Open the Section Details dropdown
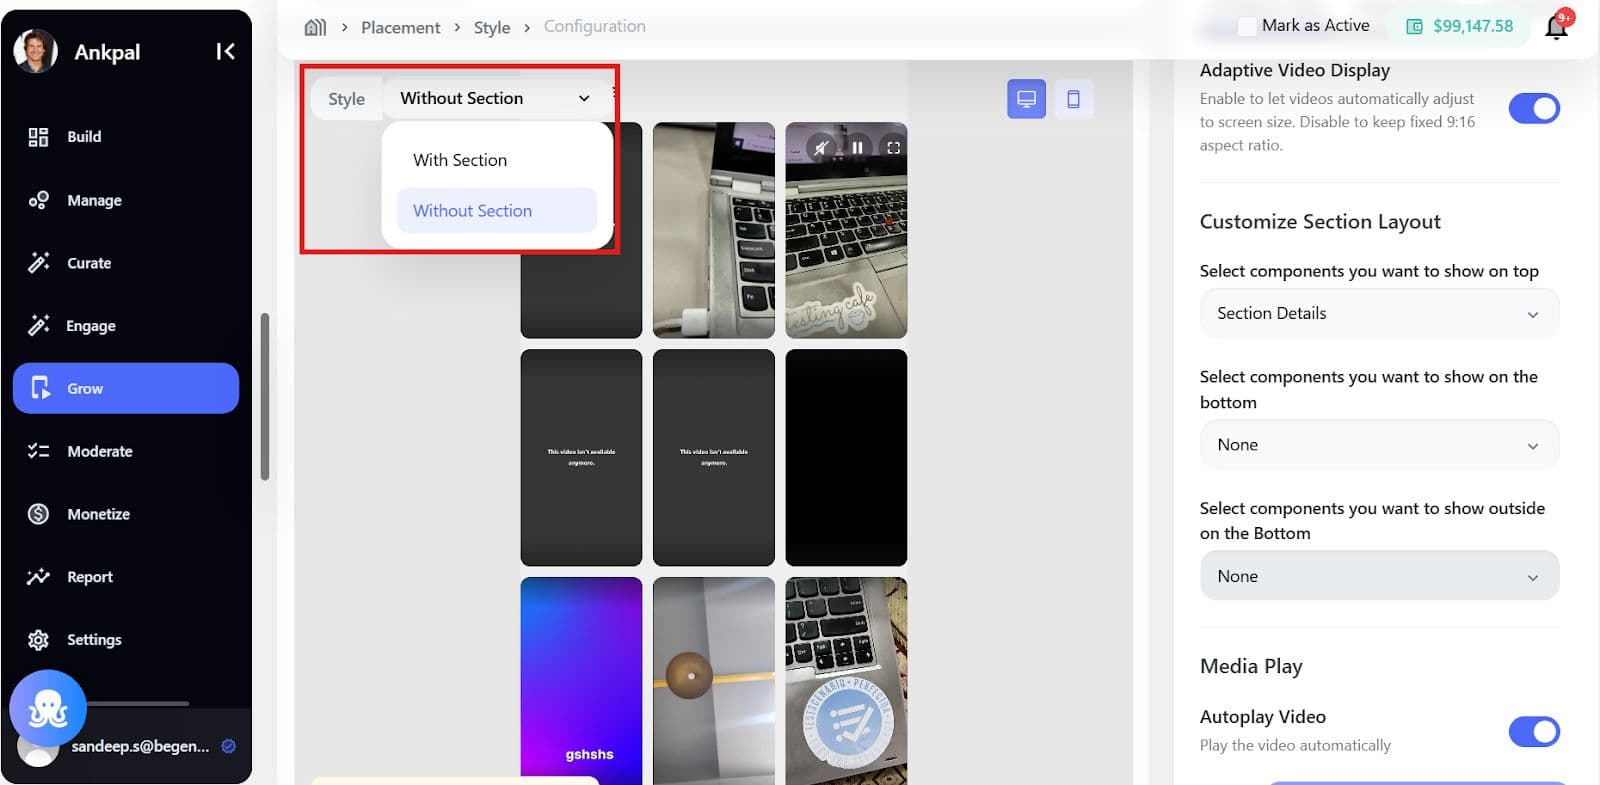Viewport: 1600px width, 785px height. pos(1378,314)
